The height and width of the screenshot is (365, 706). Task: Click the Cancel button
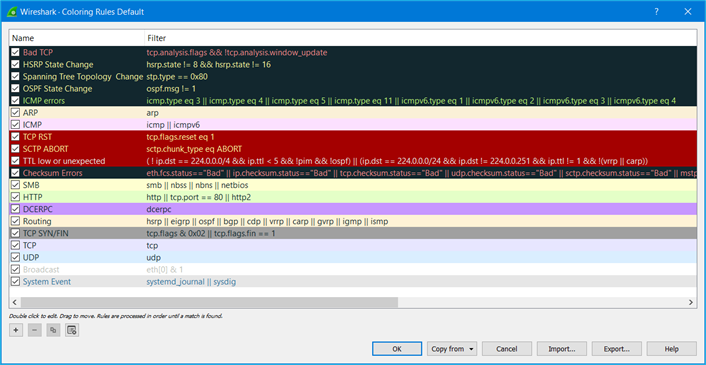click(x=507, y=349)
